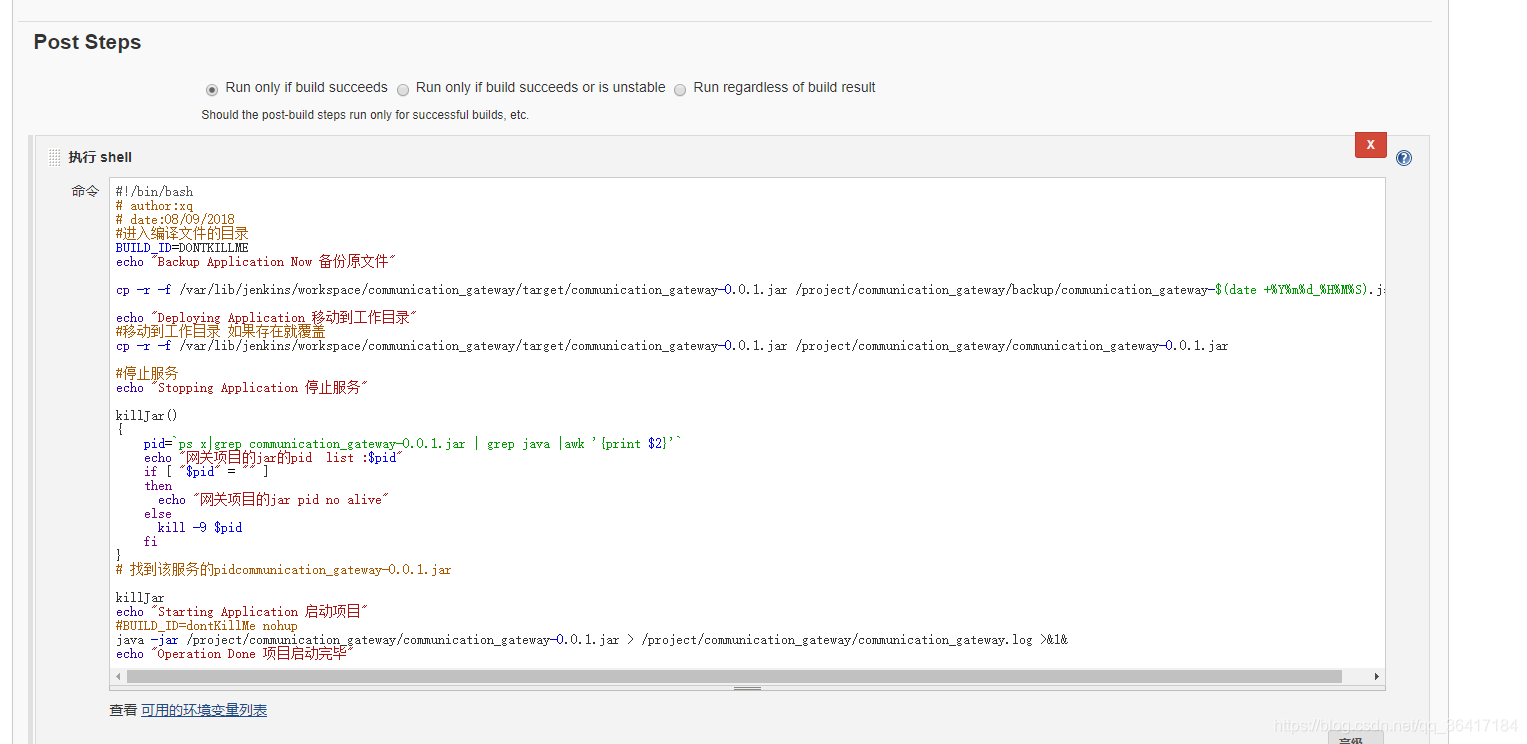Click the 'echo "Starting Application 启动项目"' line

[242, 612]
